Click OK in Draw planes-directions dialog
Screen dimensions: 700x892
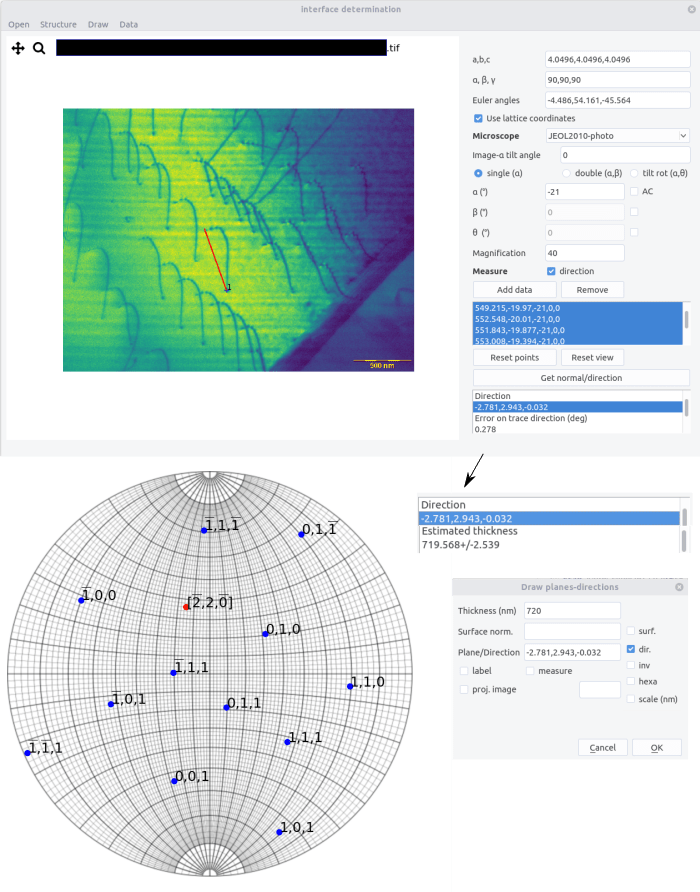657,748
